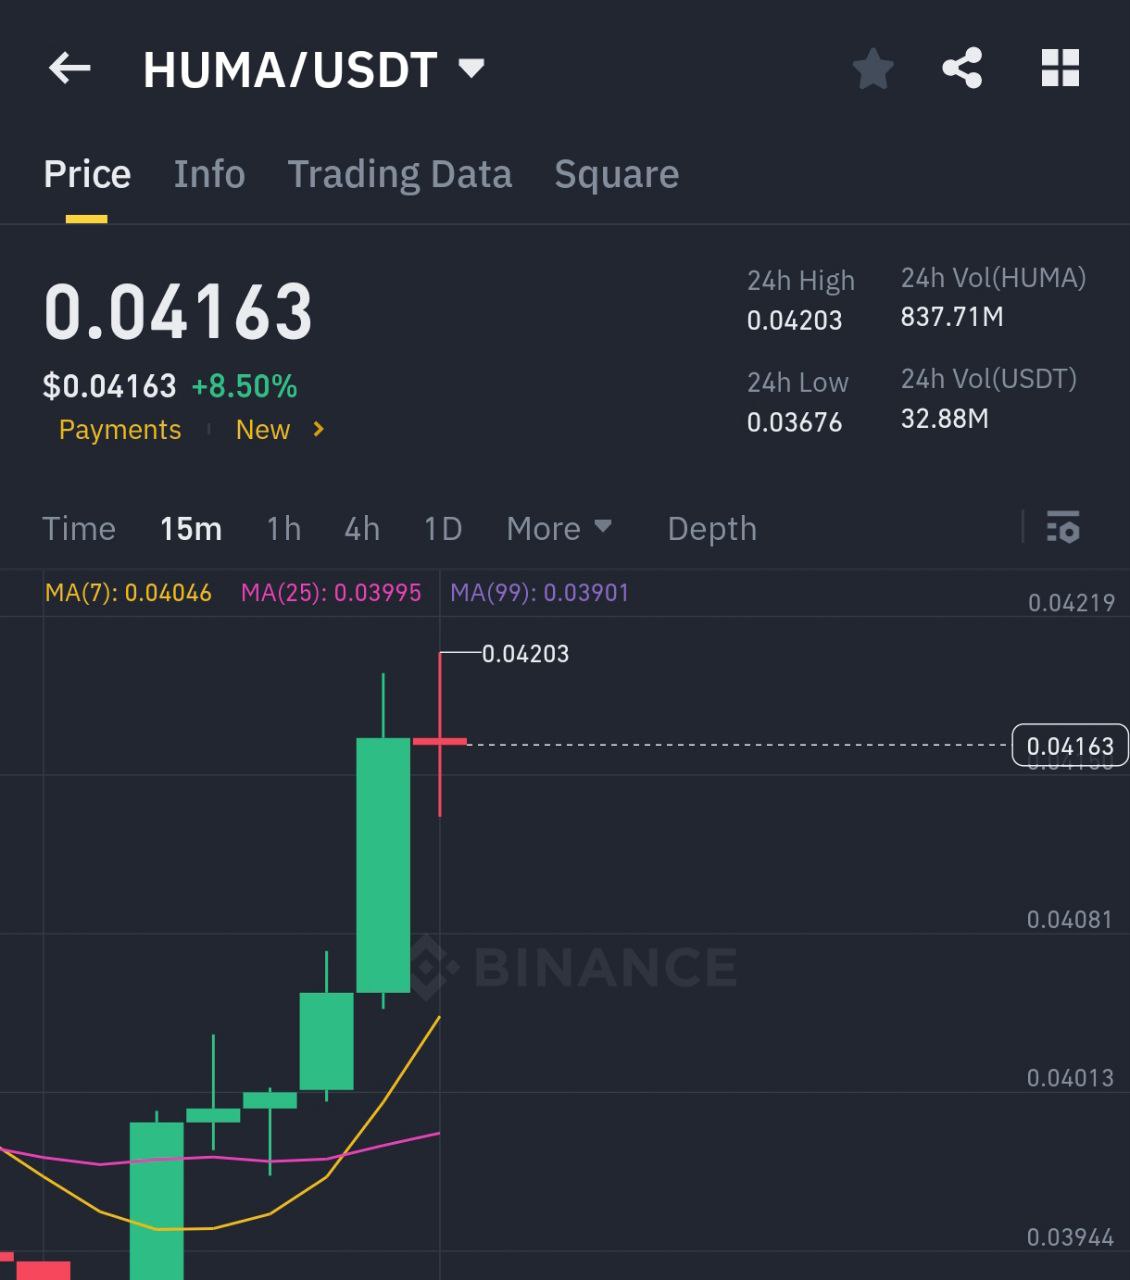1130x1280 pixels.
Task: Open the More intervals dropdown
Action: [559, 528]
